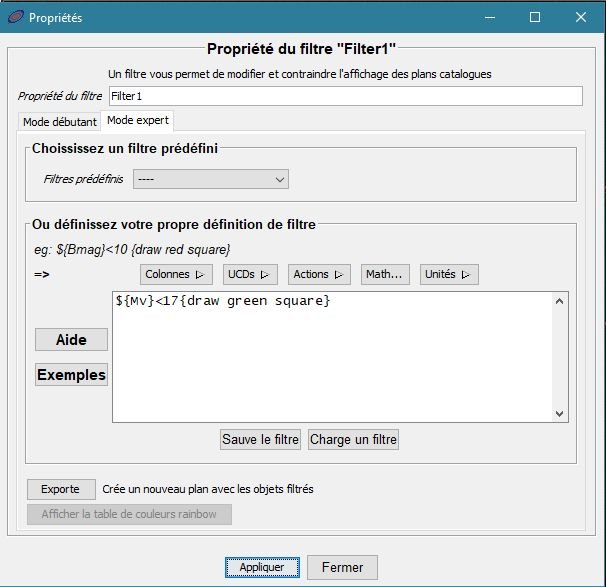The height and width of the screenshot is (587, 606).
Task: Select the Mode expert tab
Action: (x=138, y=121)
